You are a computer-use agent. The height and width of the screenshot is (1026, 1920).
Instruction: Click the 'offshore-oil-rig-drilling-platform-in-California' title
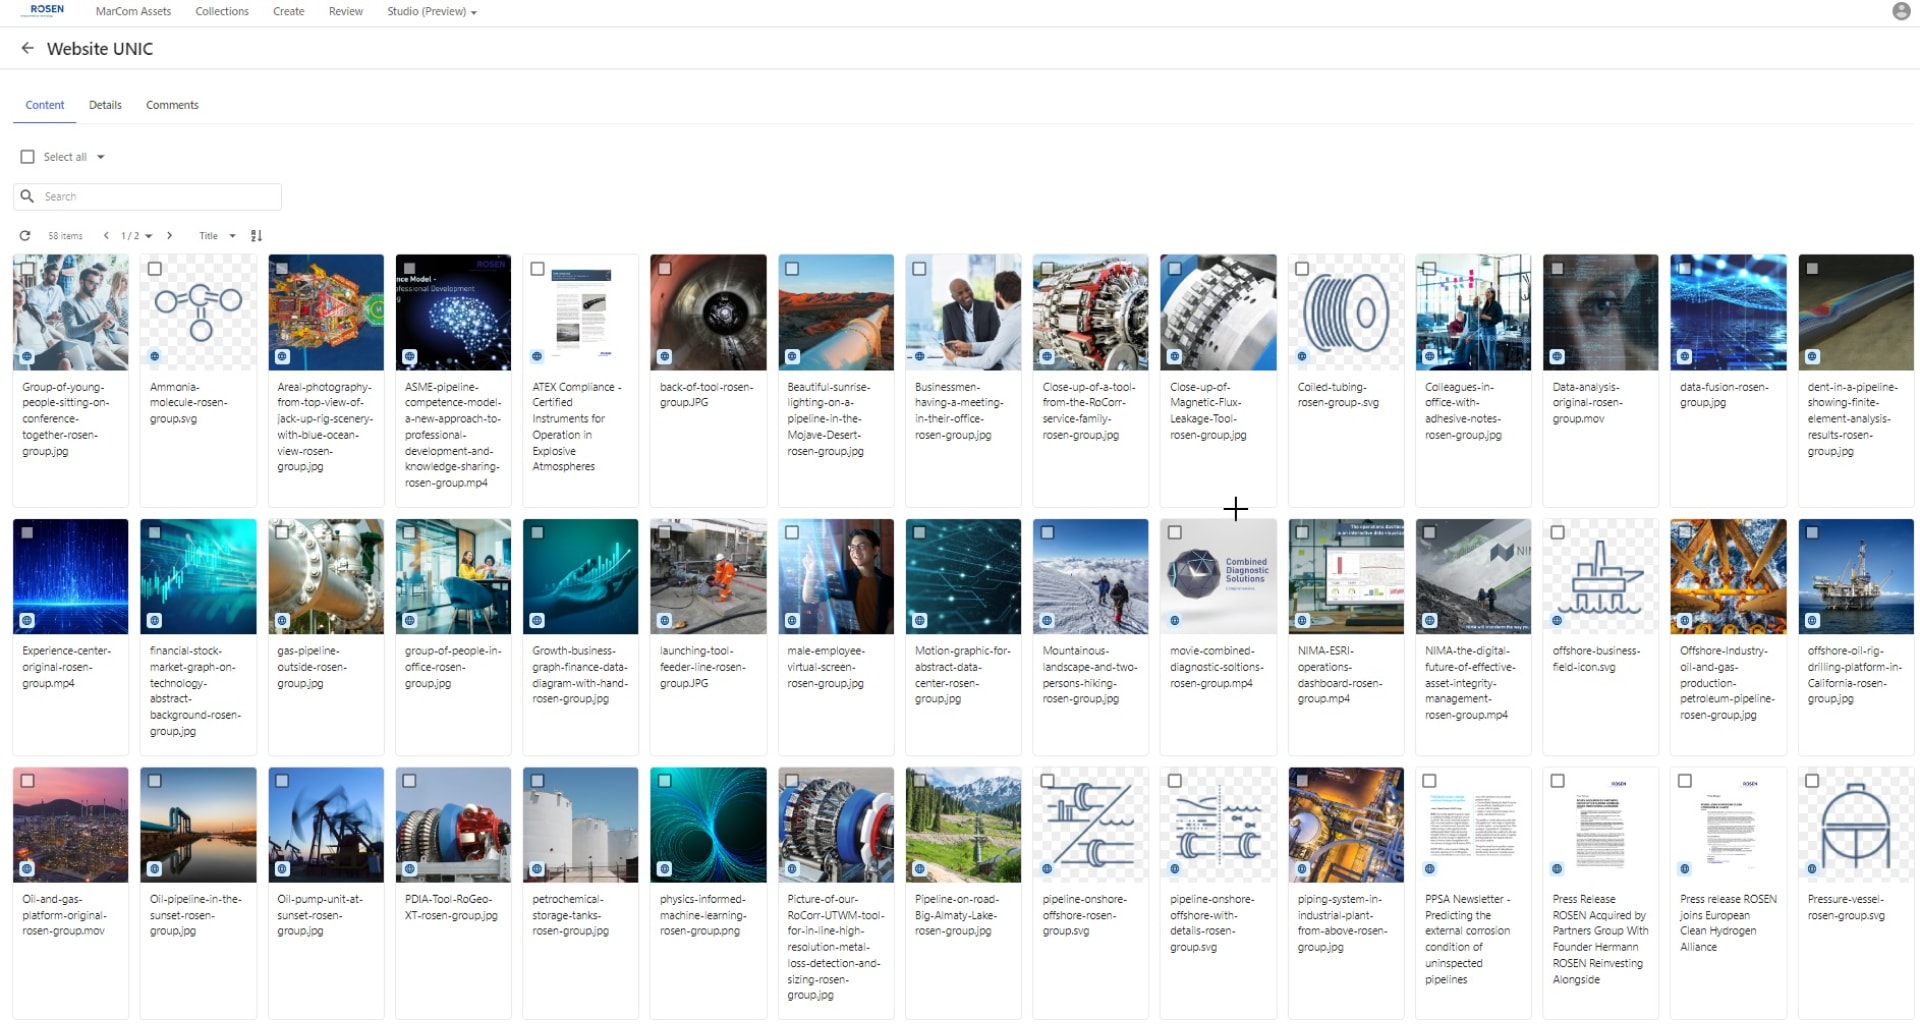pos(1855,675)
